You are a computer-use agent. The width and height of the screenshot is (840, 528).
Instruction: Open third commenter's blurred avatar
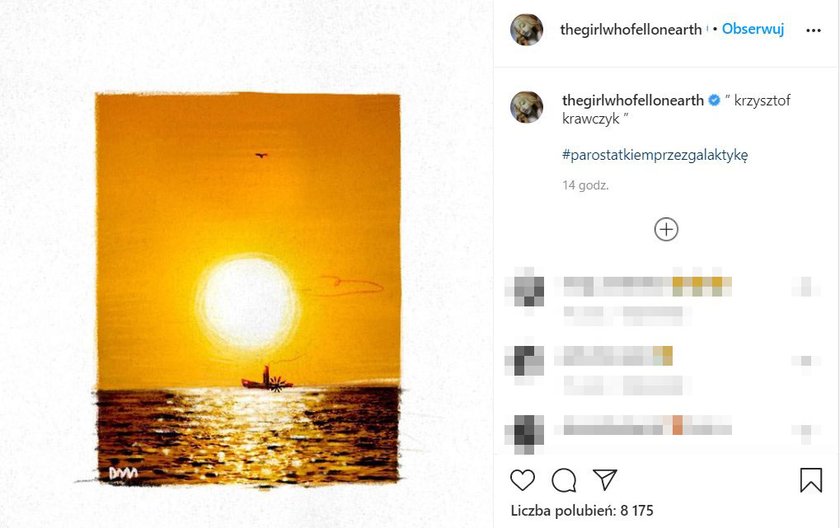(x=525, y=432)
